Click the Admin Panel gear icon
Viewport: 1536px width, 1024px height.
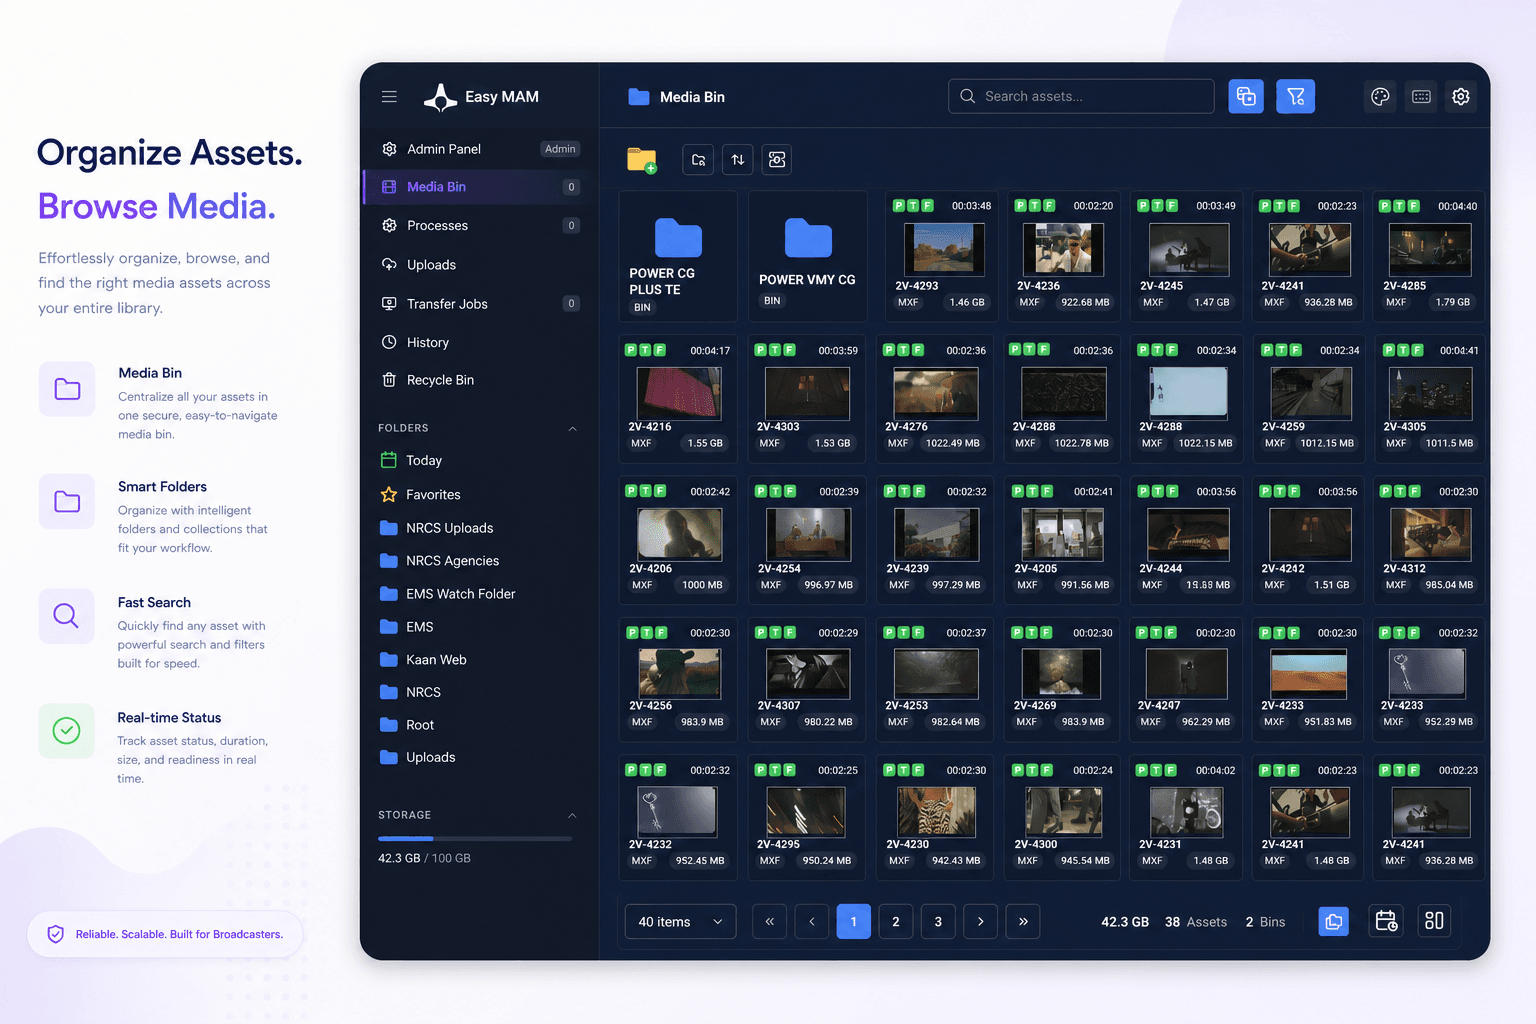pyautogui.click(x=389, y=149)
